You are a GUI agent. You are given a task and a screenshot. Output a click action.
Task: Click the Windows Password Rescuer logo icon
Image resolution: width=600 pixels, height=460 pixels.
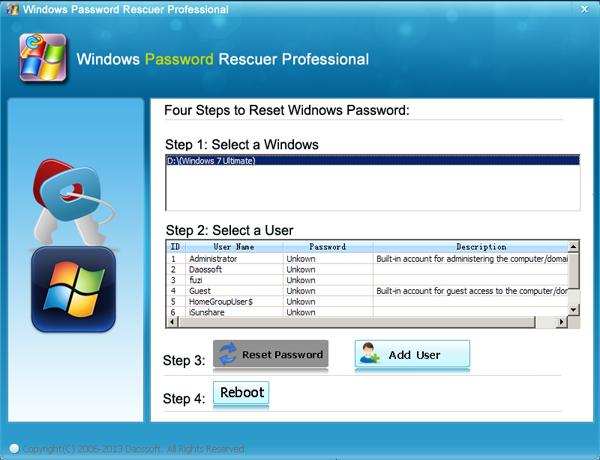tap(43, 58)
